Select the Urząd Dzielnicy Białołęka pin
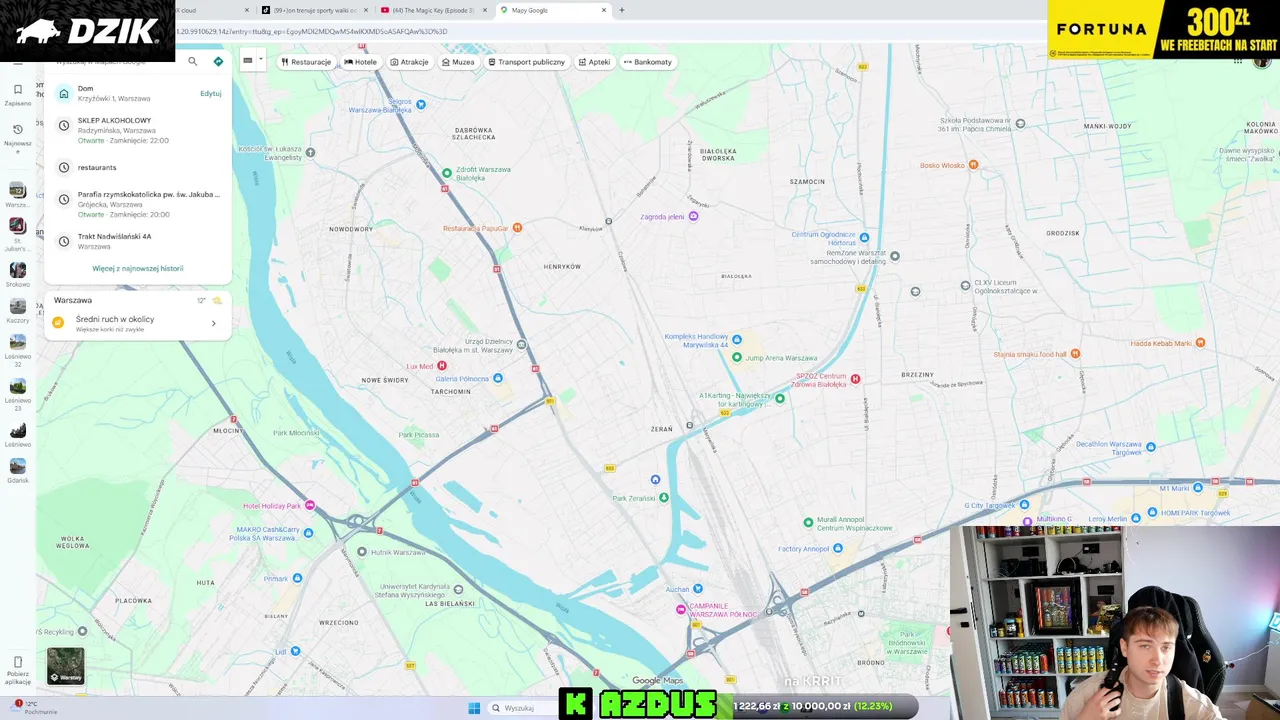The image size is (1280, 720). (522, 345)
